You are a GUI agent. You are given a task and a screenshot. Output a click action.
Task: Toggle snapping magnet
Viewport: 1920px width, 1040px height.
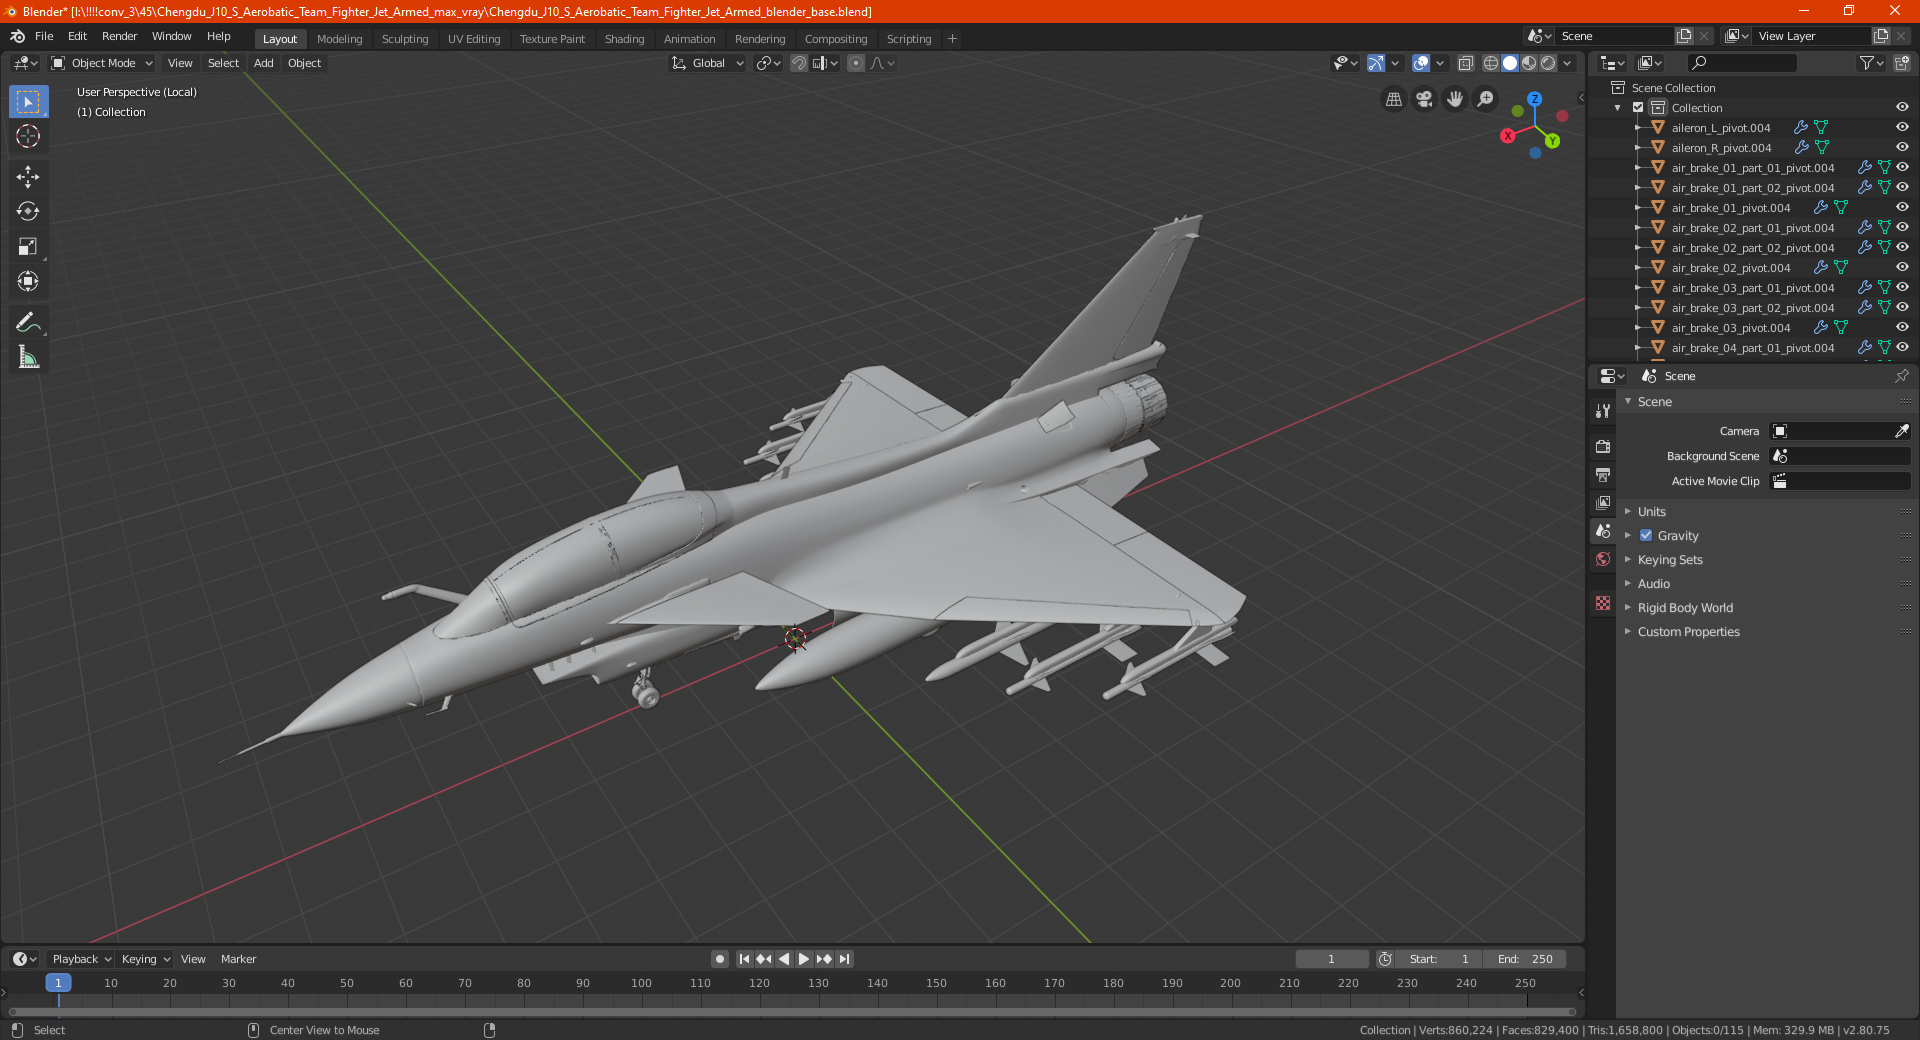click(798, 63)
